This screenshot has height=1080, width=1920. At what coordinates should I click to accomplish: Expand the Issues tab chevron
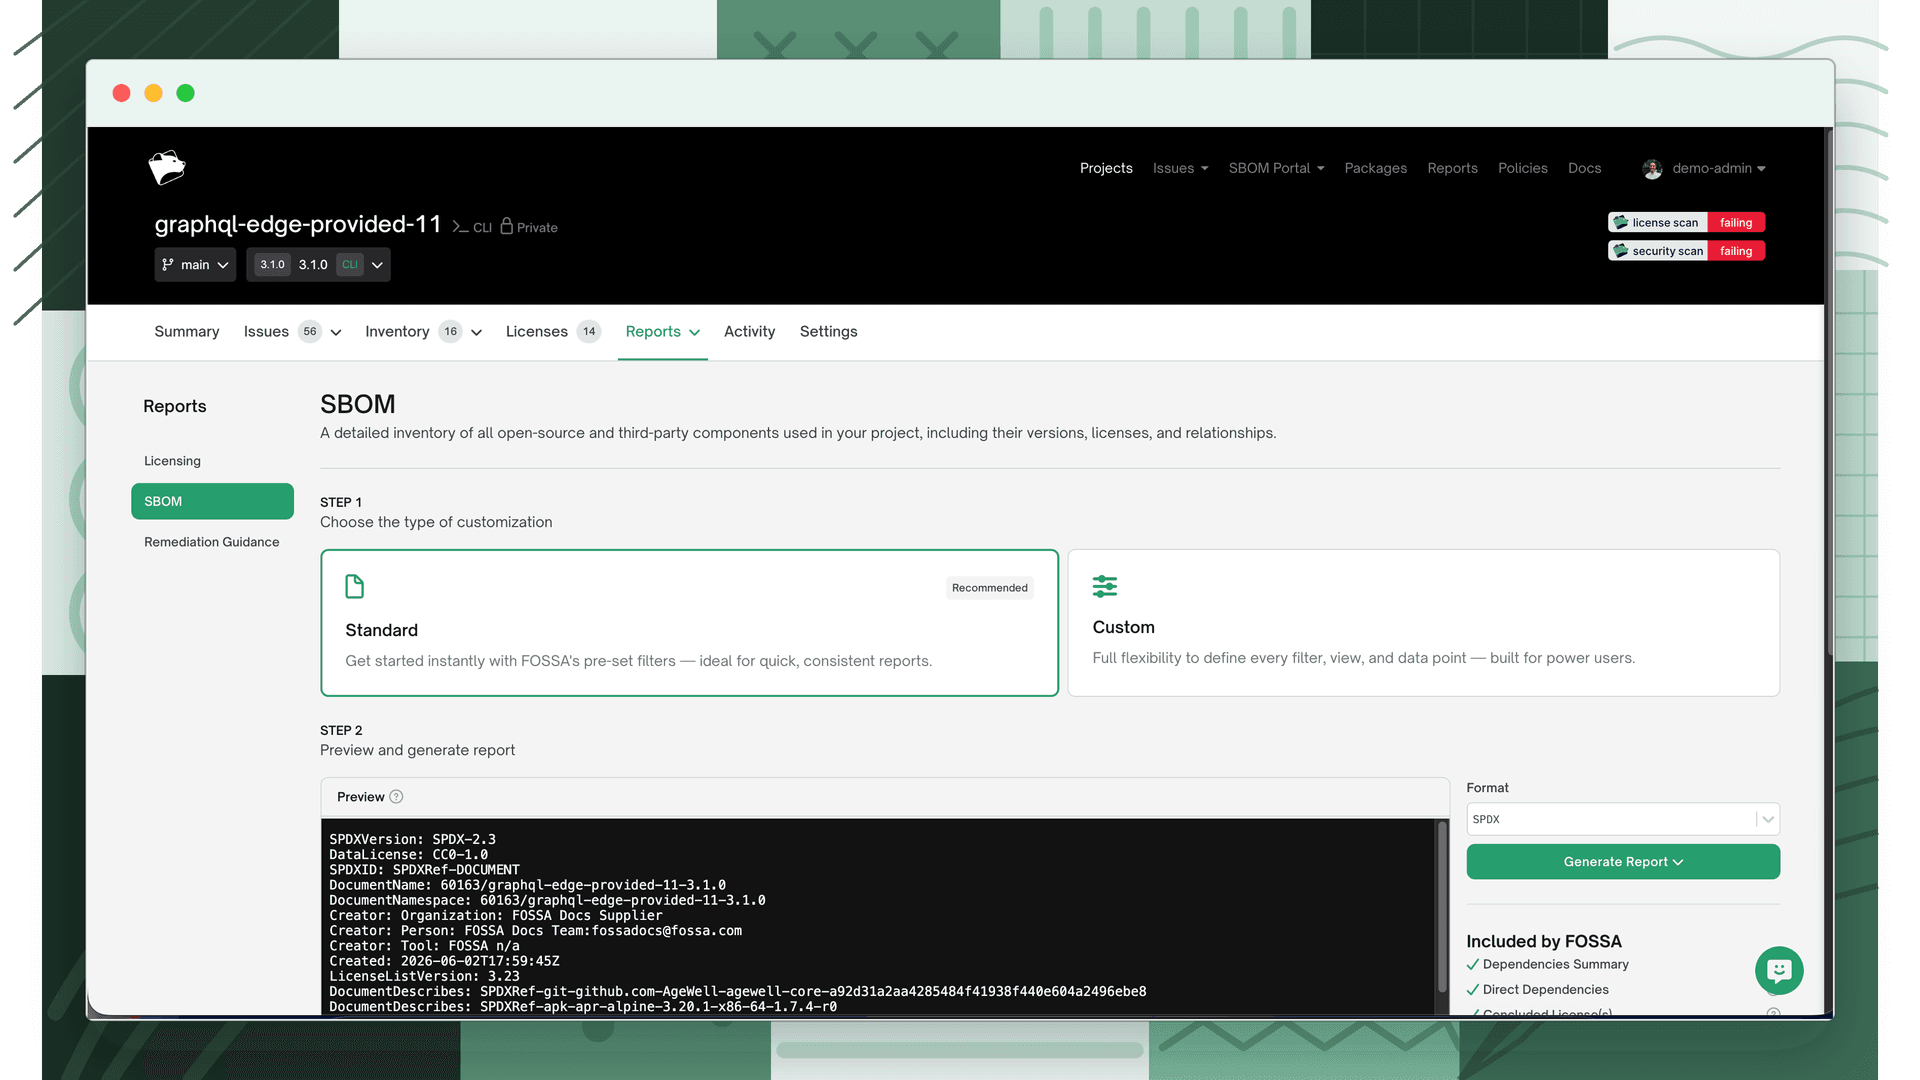[x=336, y=333]
